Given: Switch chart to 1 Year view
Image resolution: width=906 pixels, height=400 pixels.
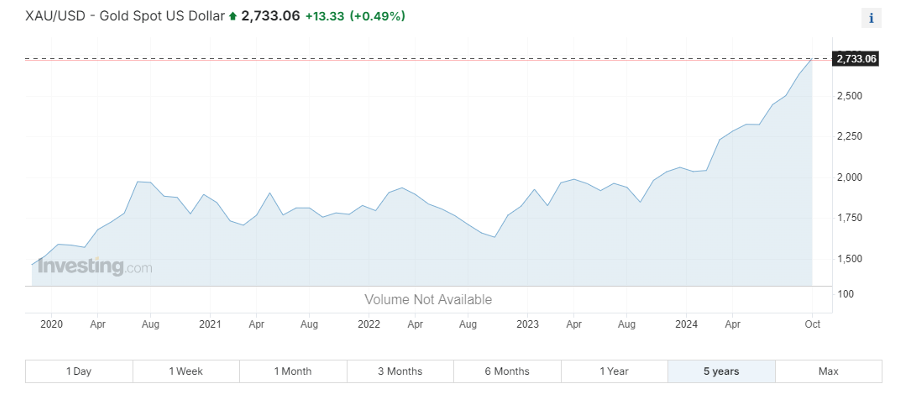Looking at the screenshot, I should pos(614,371).
